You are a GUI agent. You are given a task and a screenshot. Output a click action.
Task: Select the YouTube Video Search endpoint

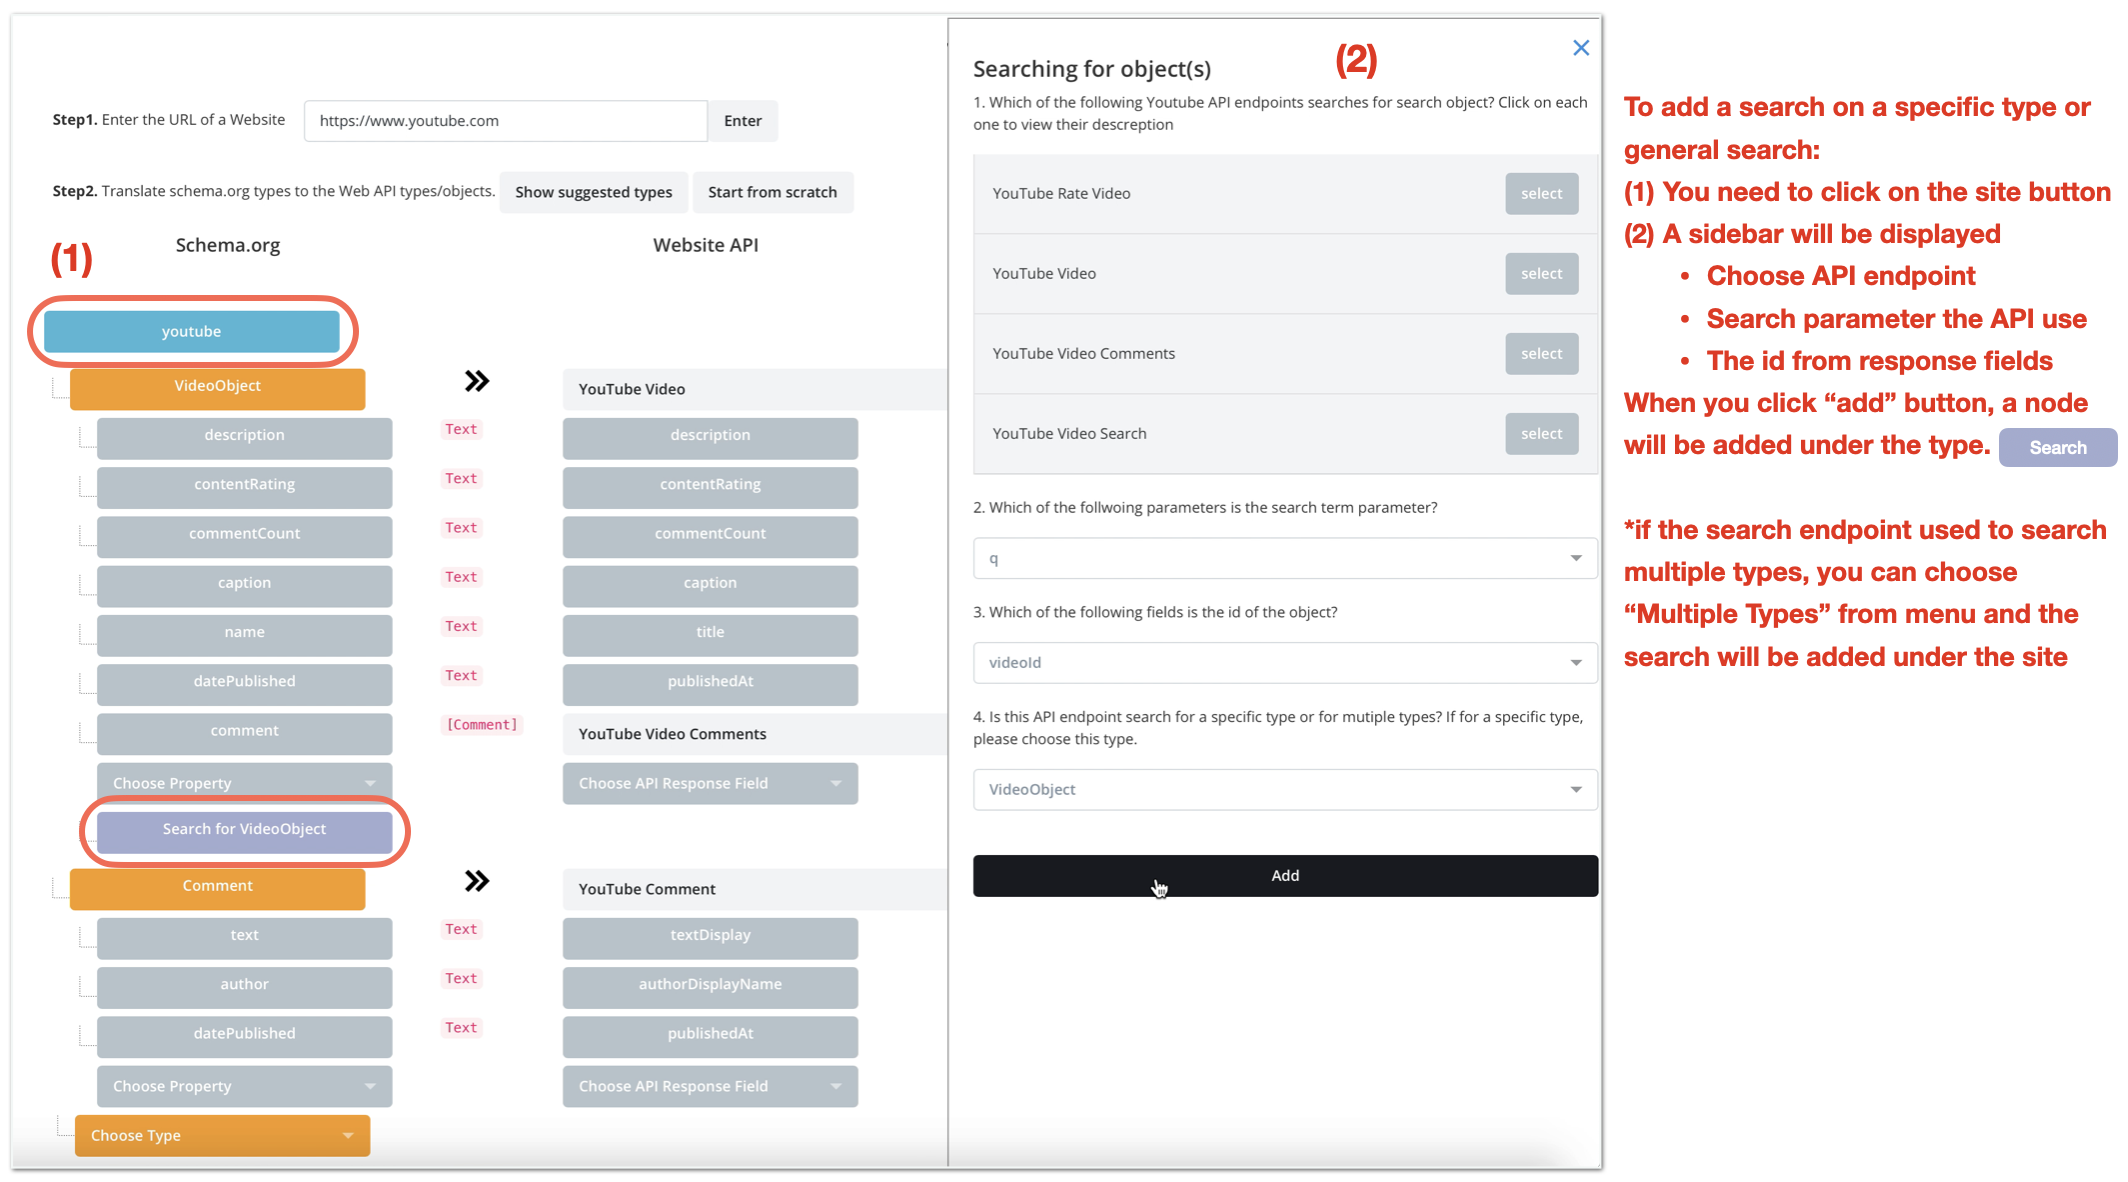pos(1540,434)
